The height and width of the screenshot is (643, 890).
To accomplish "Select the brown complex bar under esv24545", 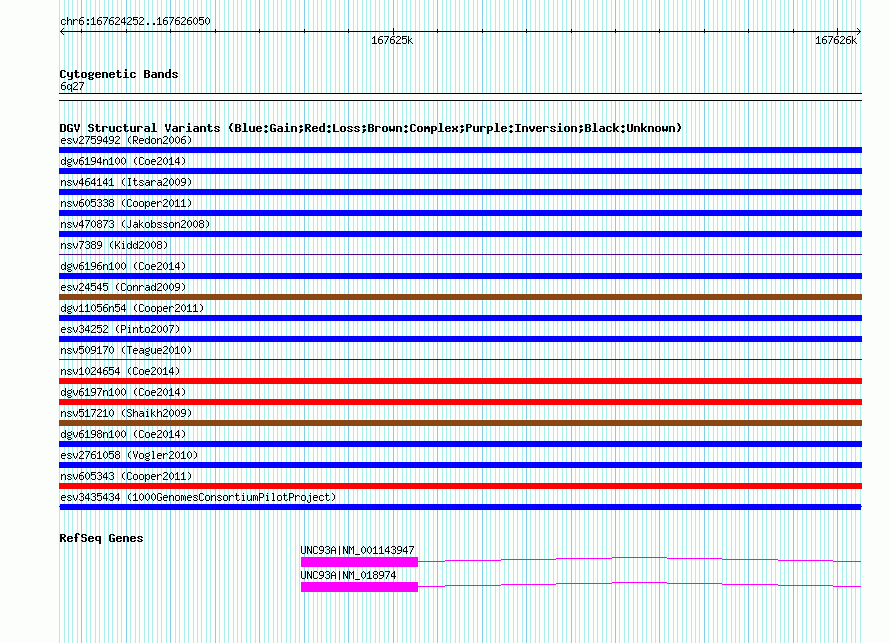I will [460, 297].
